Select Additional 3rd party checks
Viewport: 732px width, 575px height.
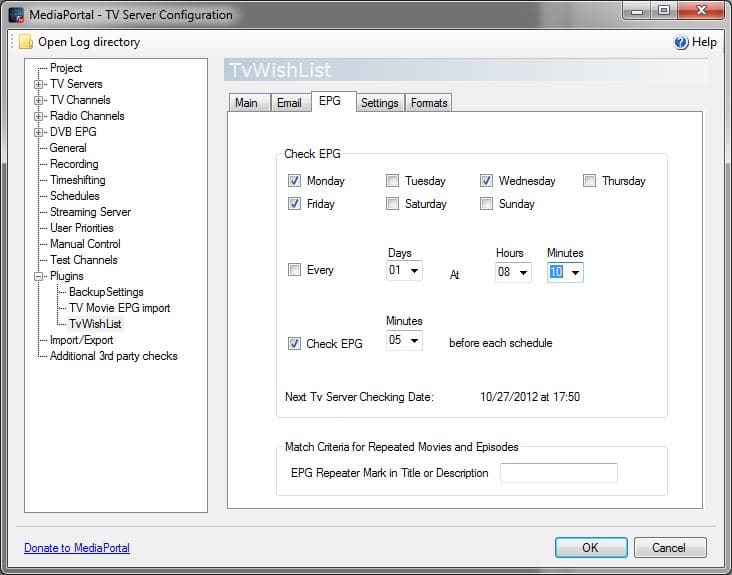click(113, 356)
